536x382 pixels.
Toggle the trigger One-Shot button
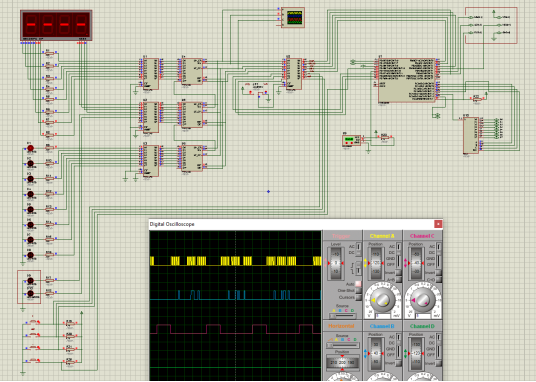click(358, 291)
